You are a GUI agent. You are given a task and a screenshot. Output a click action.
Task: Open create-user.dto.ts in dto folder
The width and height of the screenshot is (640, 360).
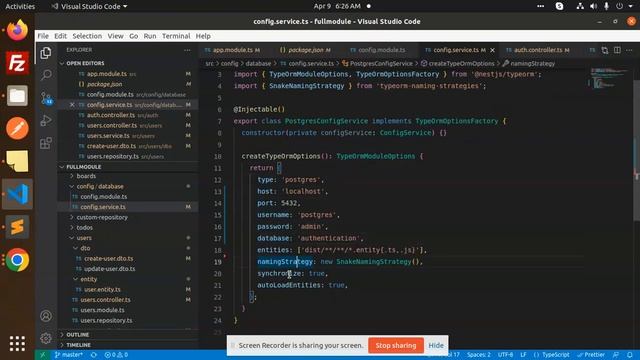click(108, 258)
